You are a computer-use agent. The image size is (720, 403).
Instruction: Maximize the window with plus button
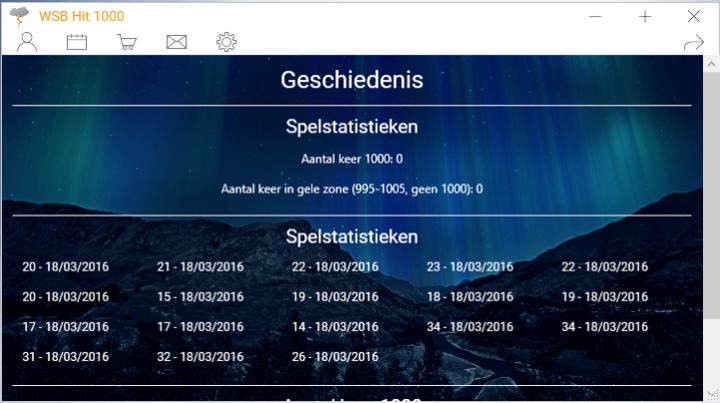coord(645,16)
